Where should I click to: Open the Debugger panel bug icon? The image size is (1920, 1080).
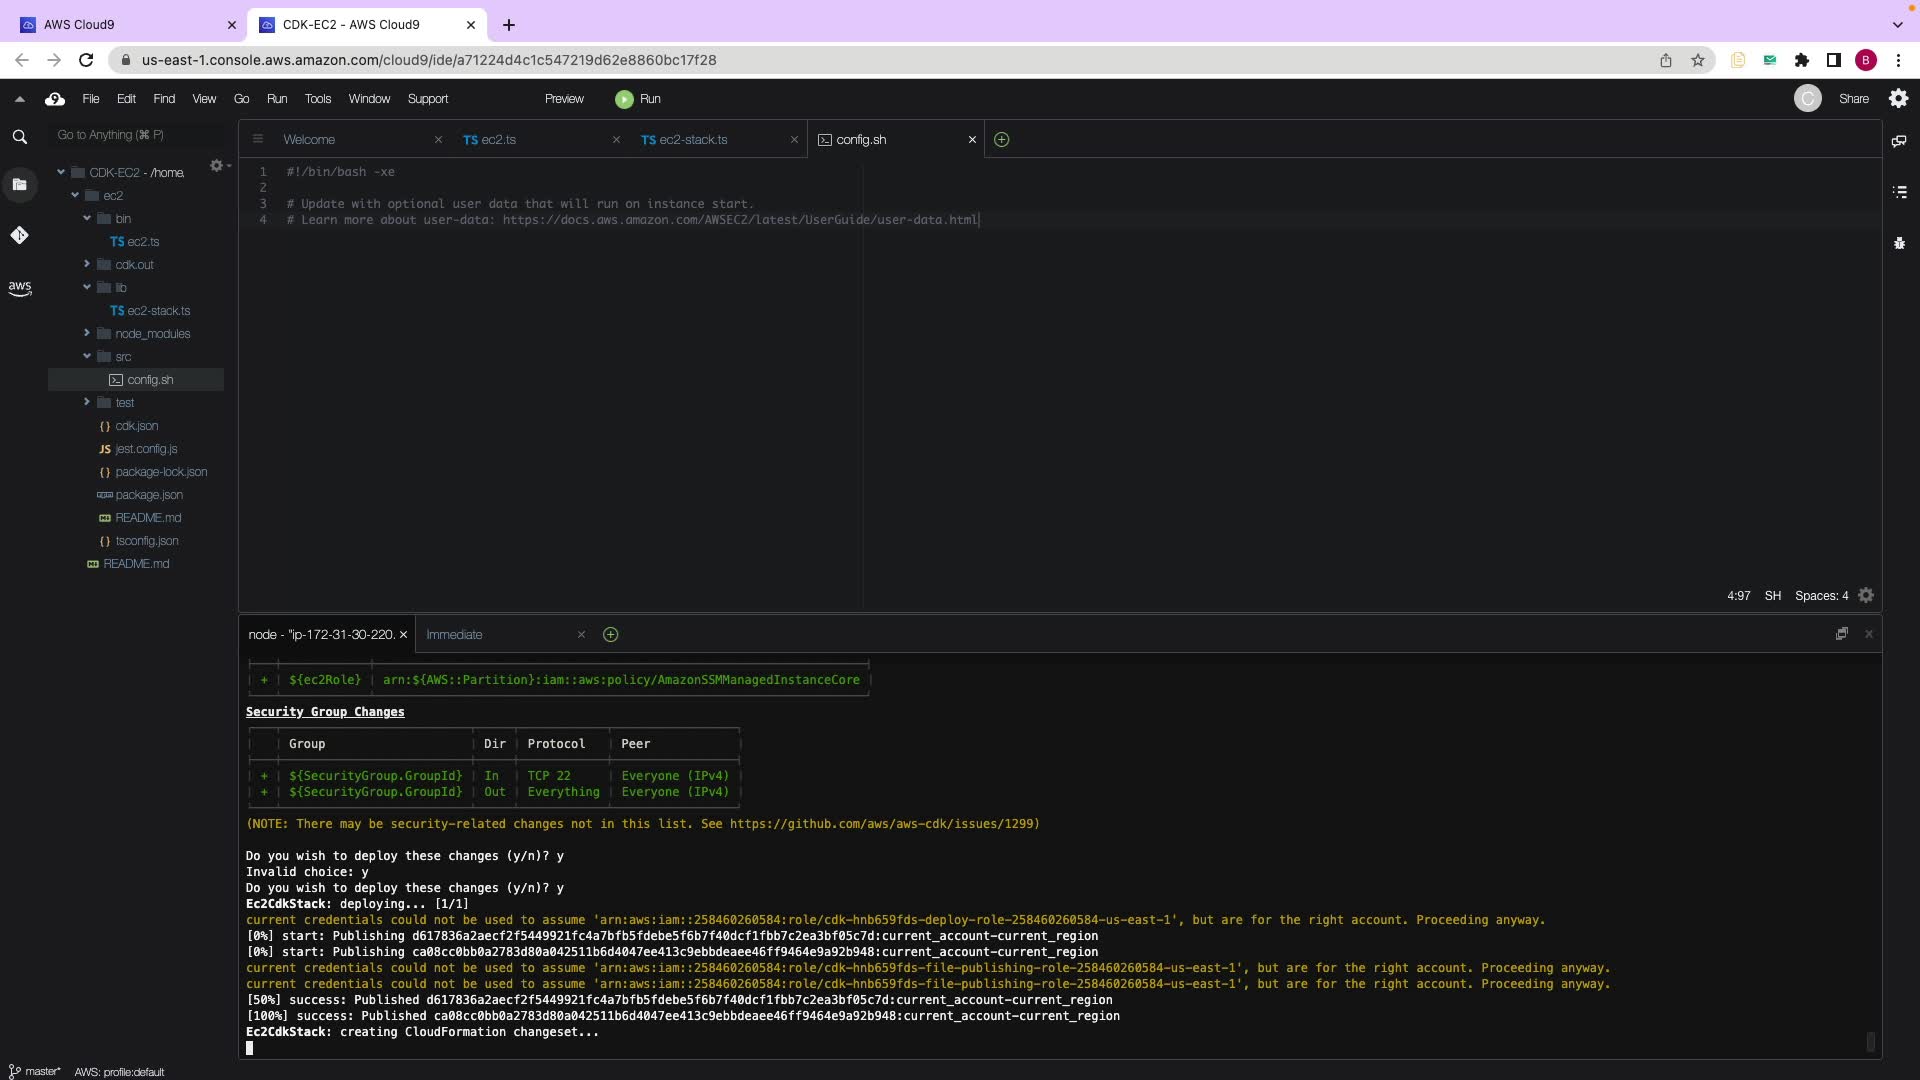(1899, 243)
